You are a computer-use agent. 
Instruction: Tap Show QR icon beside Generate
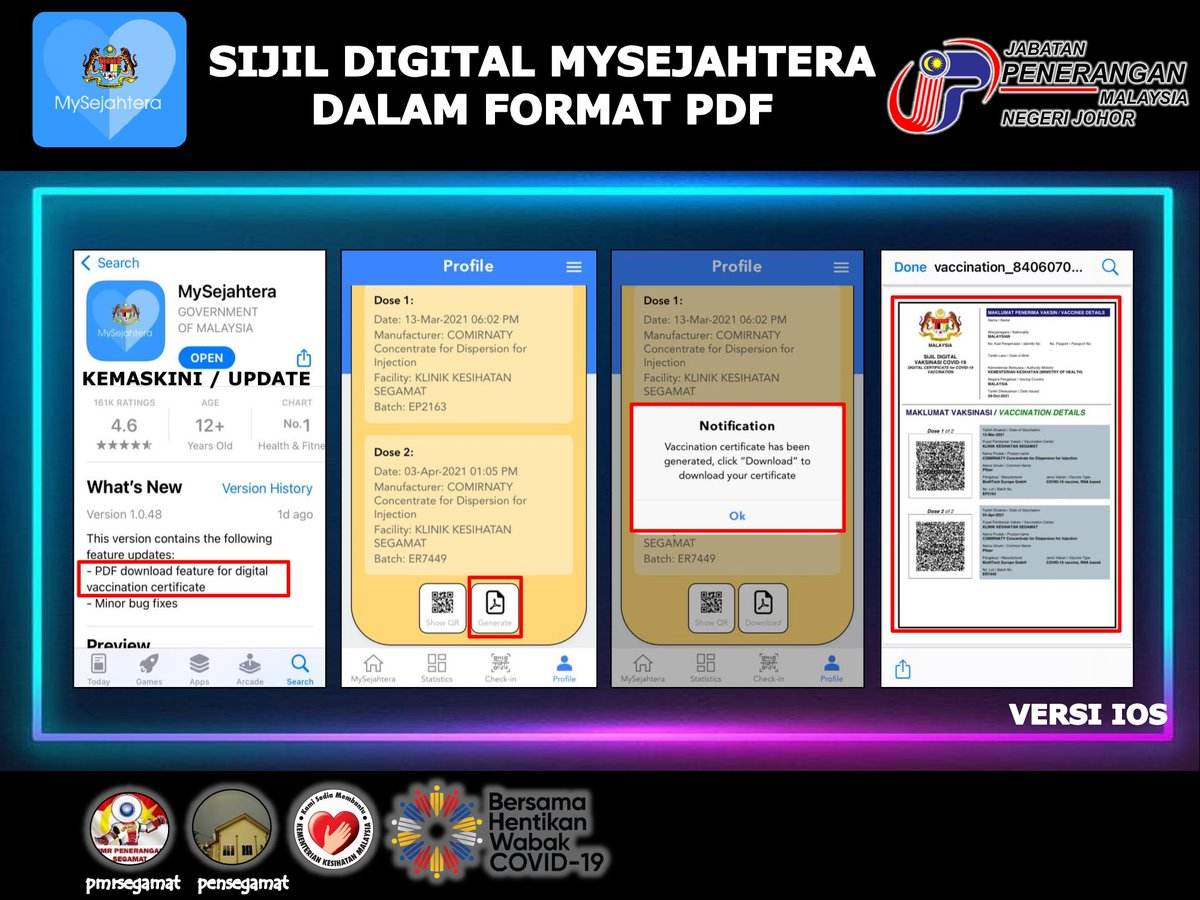click(x=443, y=606)
